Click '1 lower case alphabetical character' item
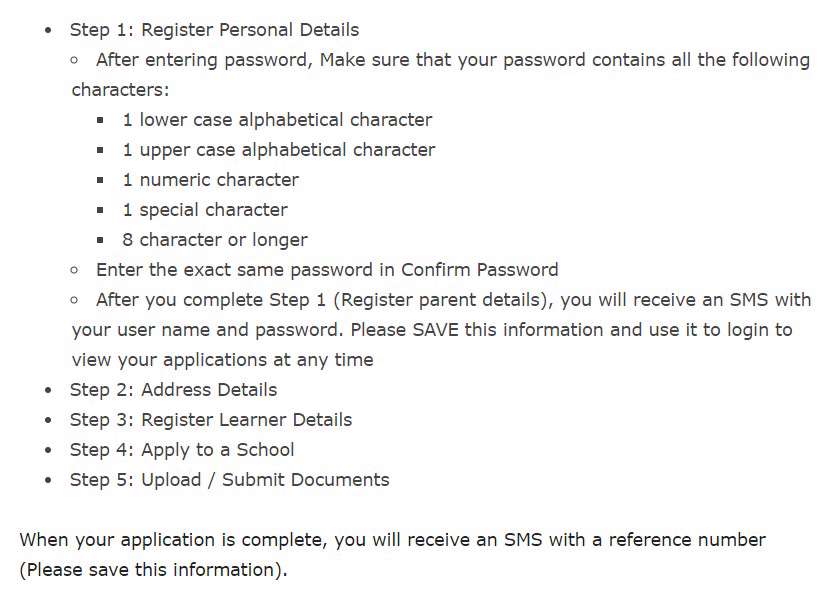The image size is (821, 612). click(x=277, y=120)
